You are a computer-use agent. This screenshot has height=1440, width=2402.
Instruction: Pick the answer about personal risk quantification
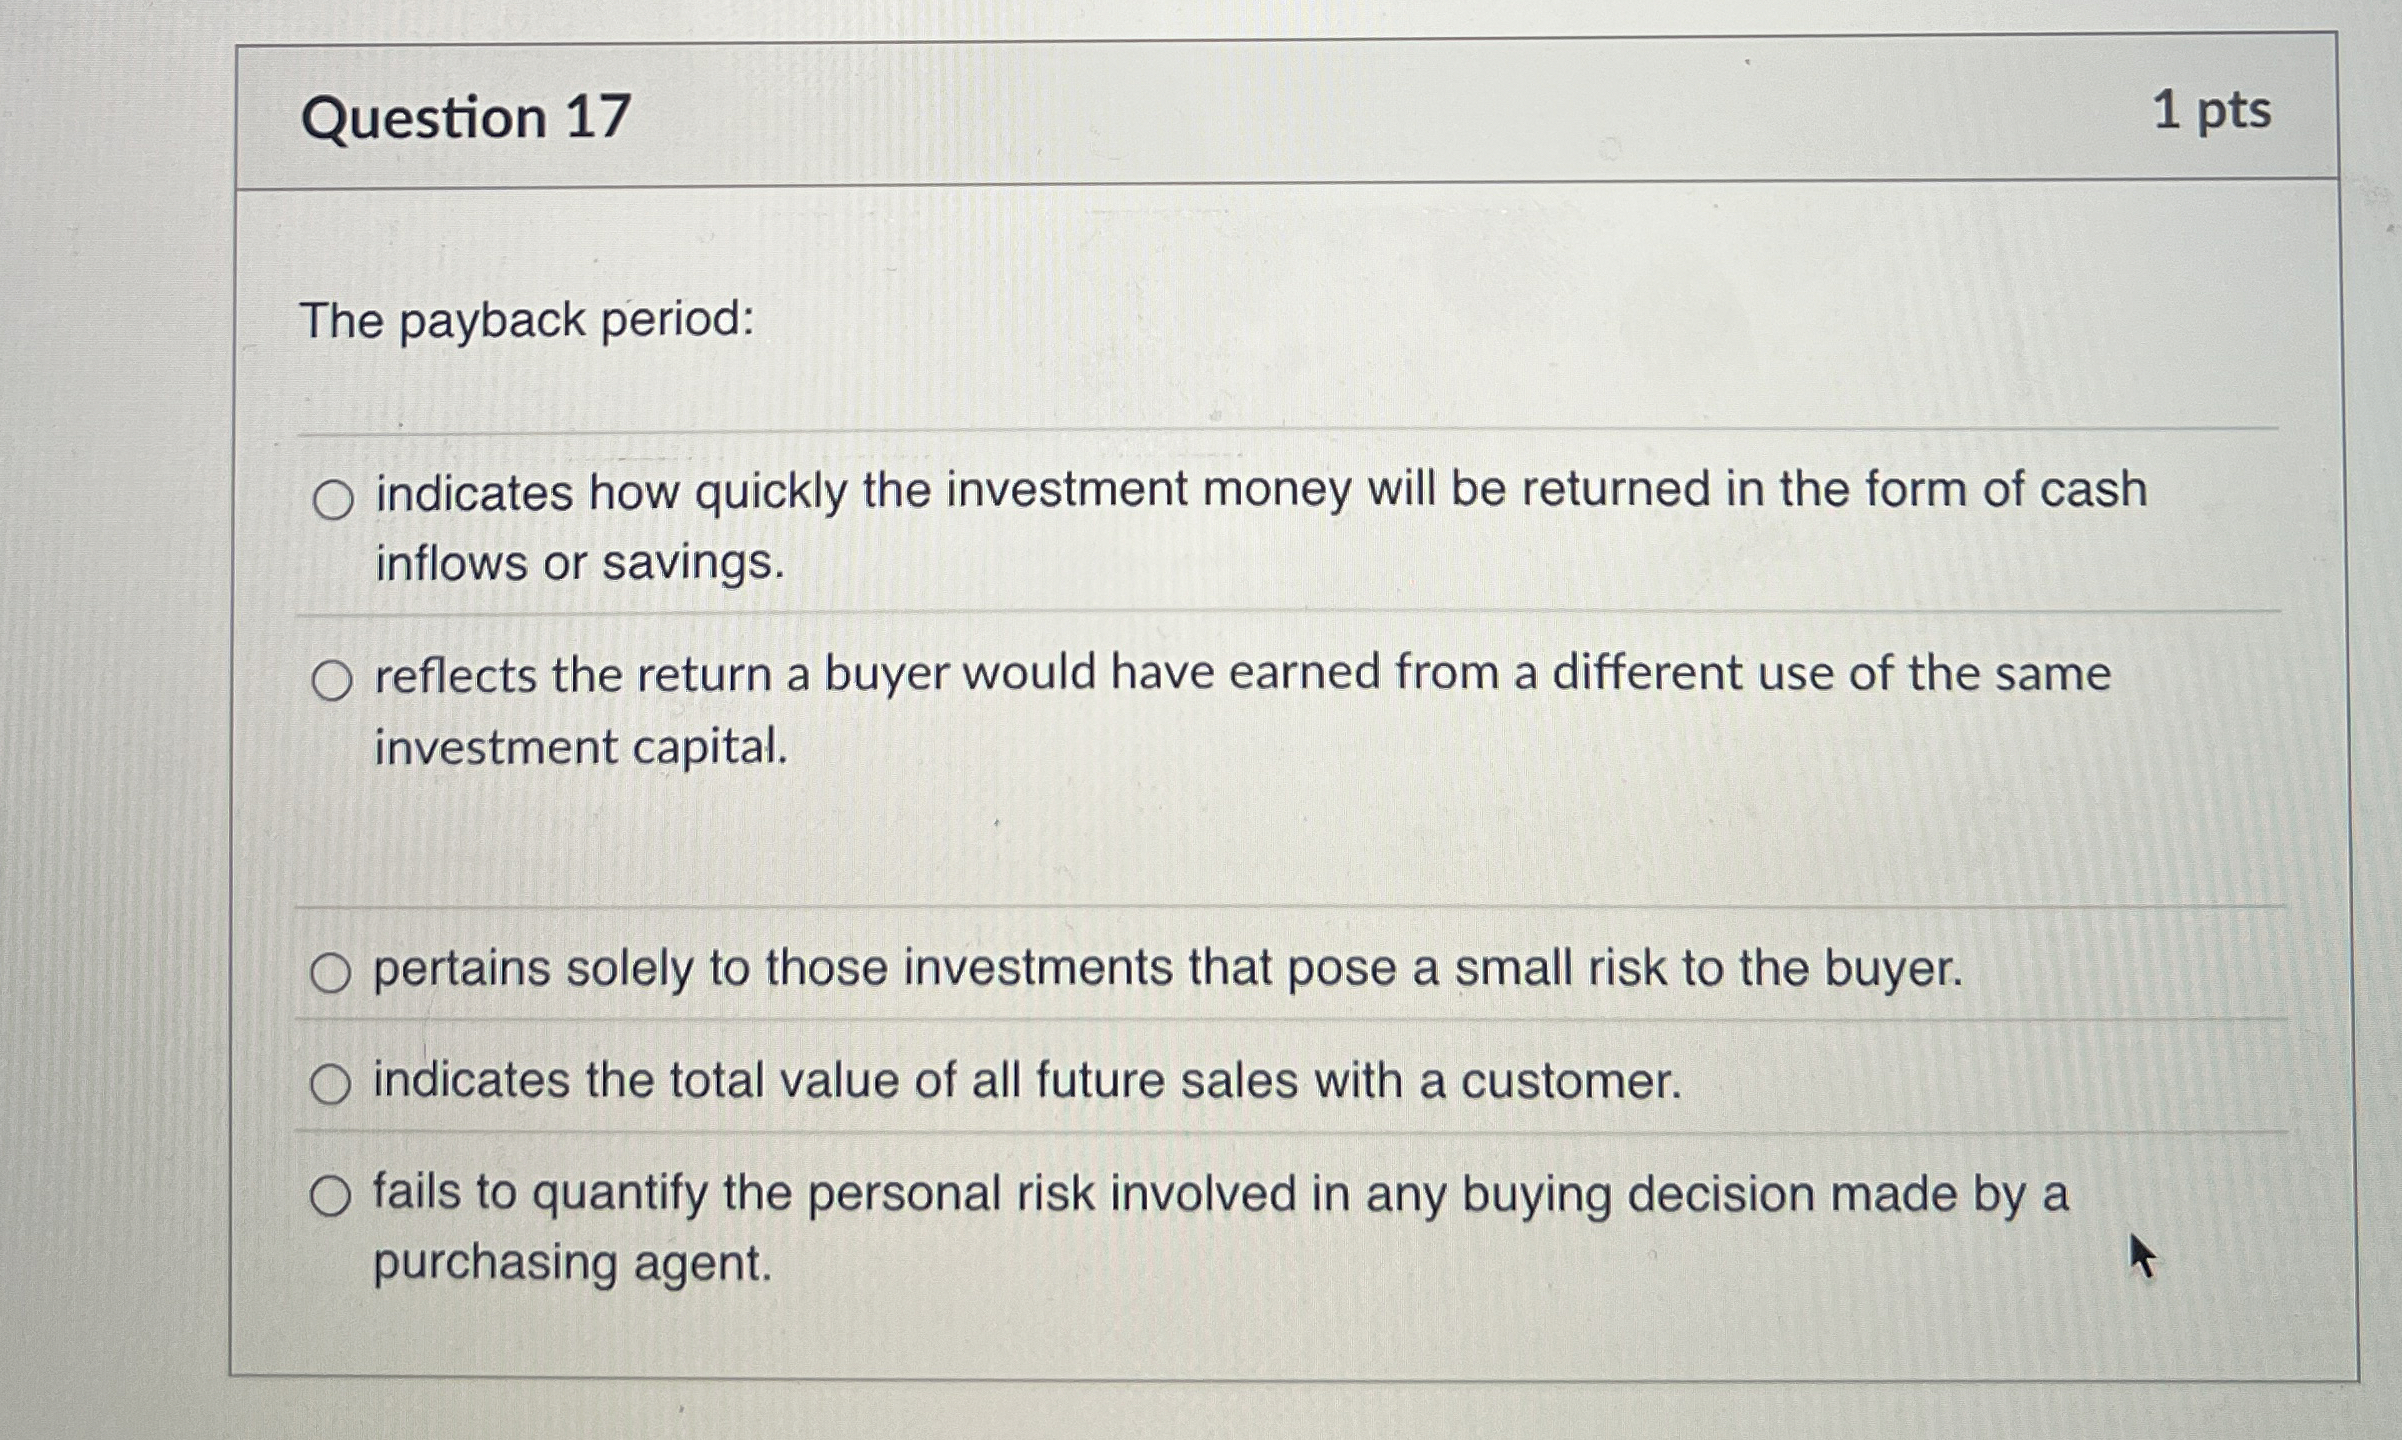click(x=333, y=1192)
